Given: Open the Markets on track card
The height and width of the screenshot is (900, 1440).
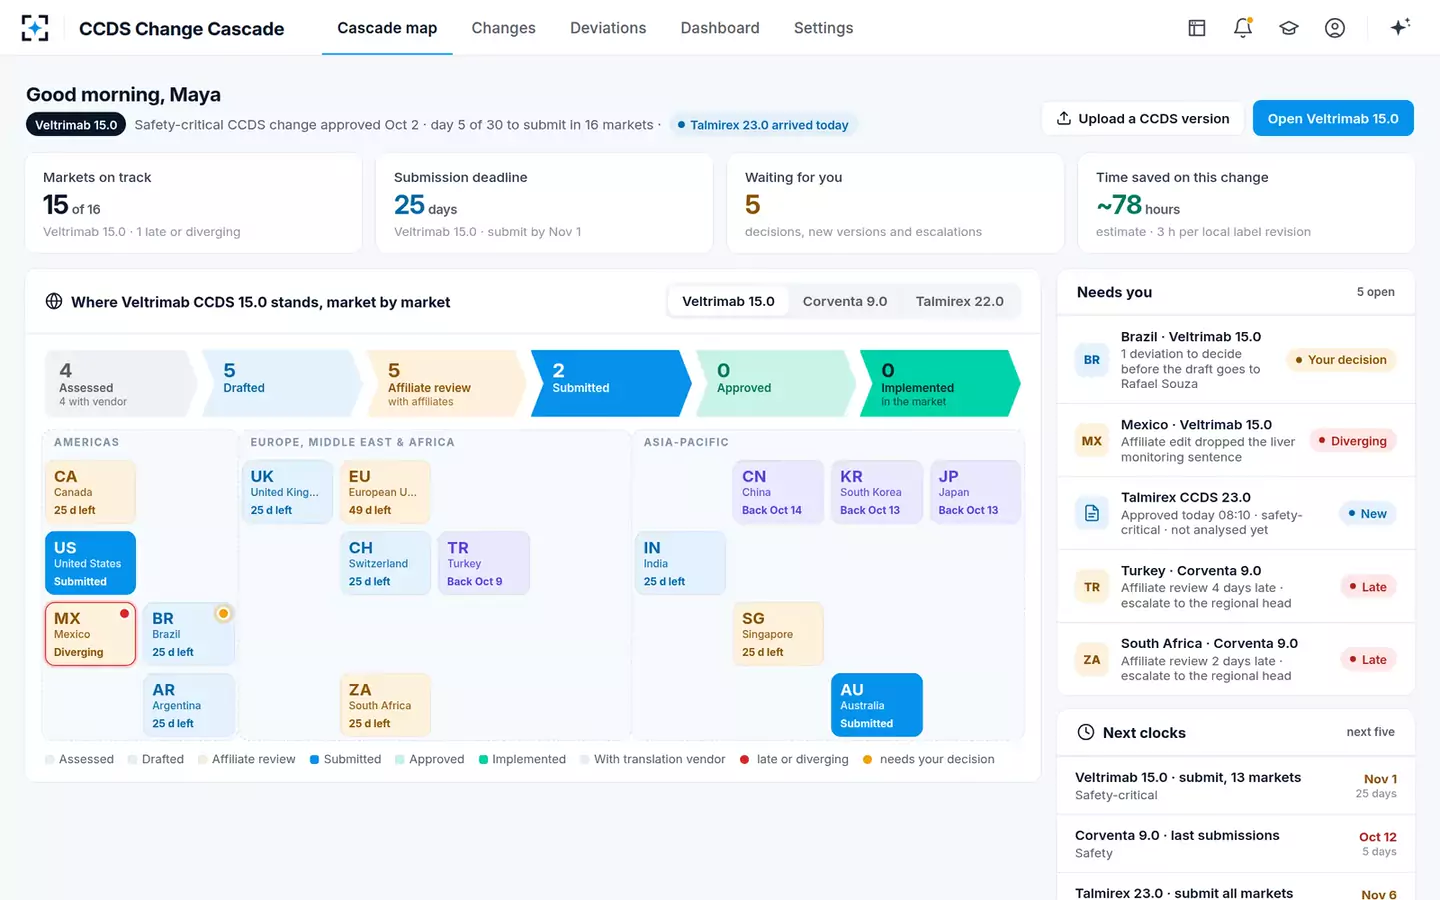Looking at the screenshot, I should pos(194,203).
